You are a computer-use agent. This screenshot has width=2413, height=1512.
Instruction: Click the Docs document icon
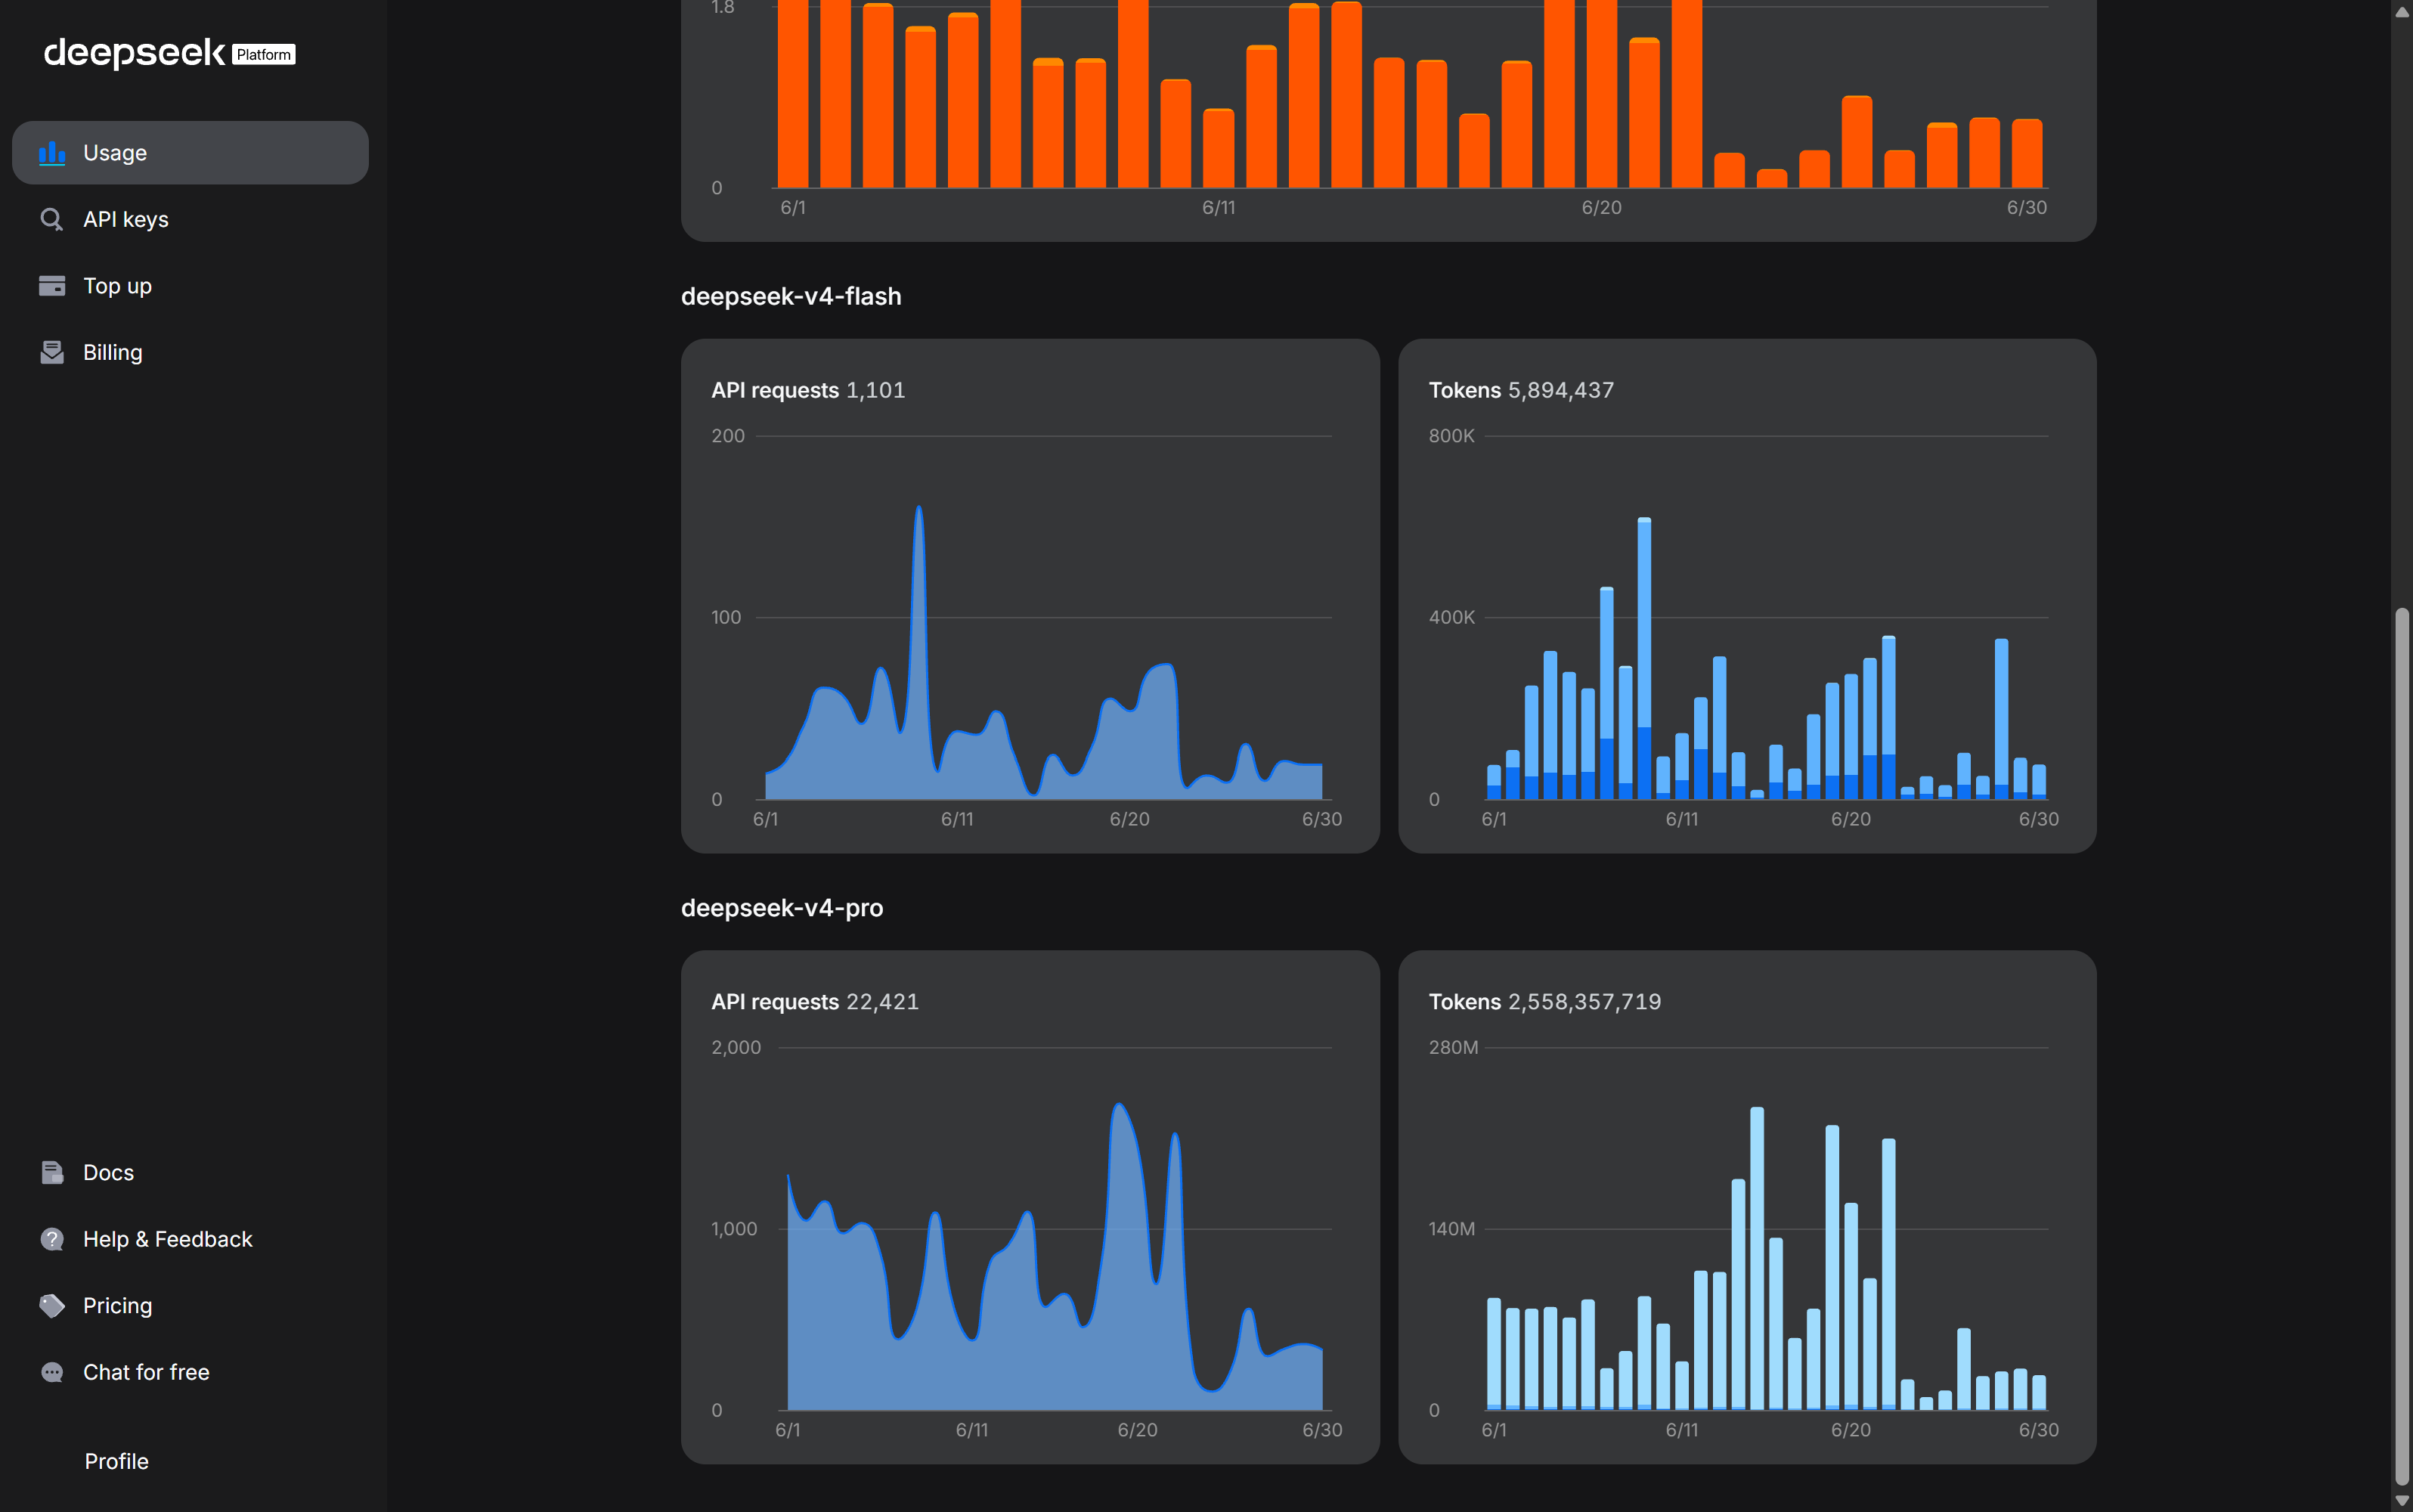coord(52,1172)
